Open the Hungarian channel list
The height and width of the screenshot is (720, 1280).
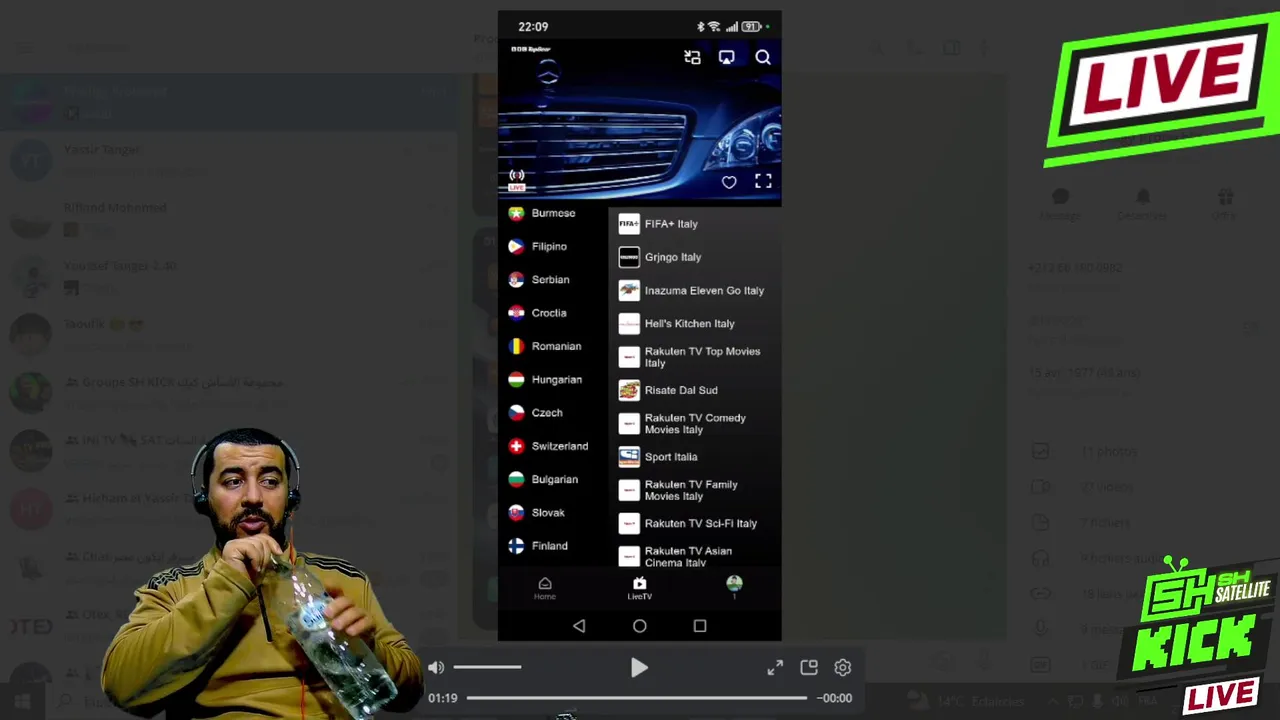pyautogui.click(x=553, y=380)
